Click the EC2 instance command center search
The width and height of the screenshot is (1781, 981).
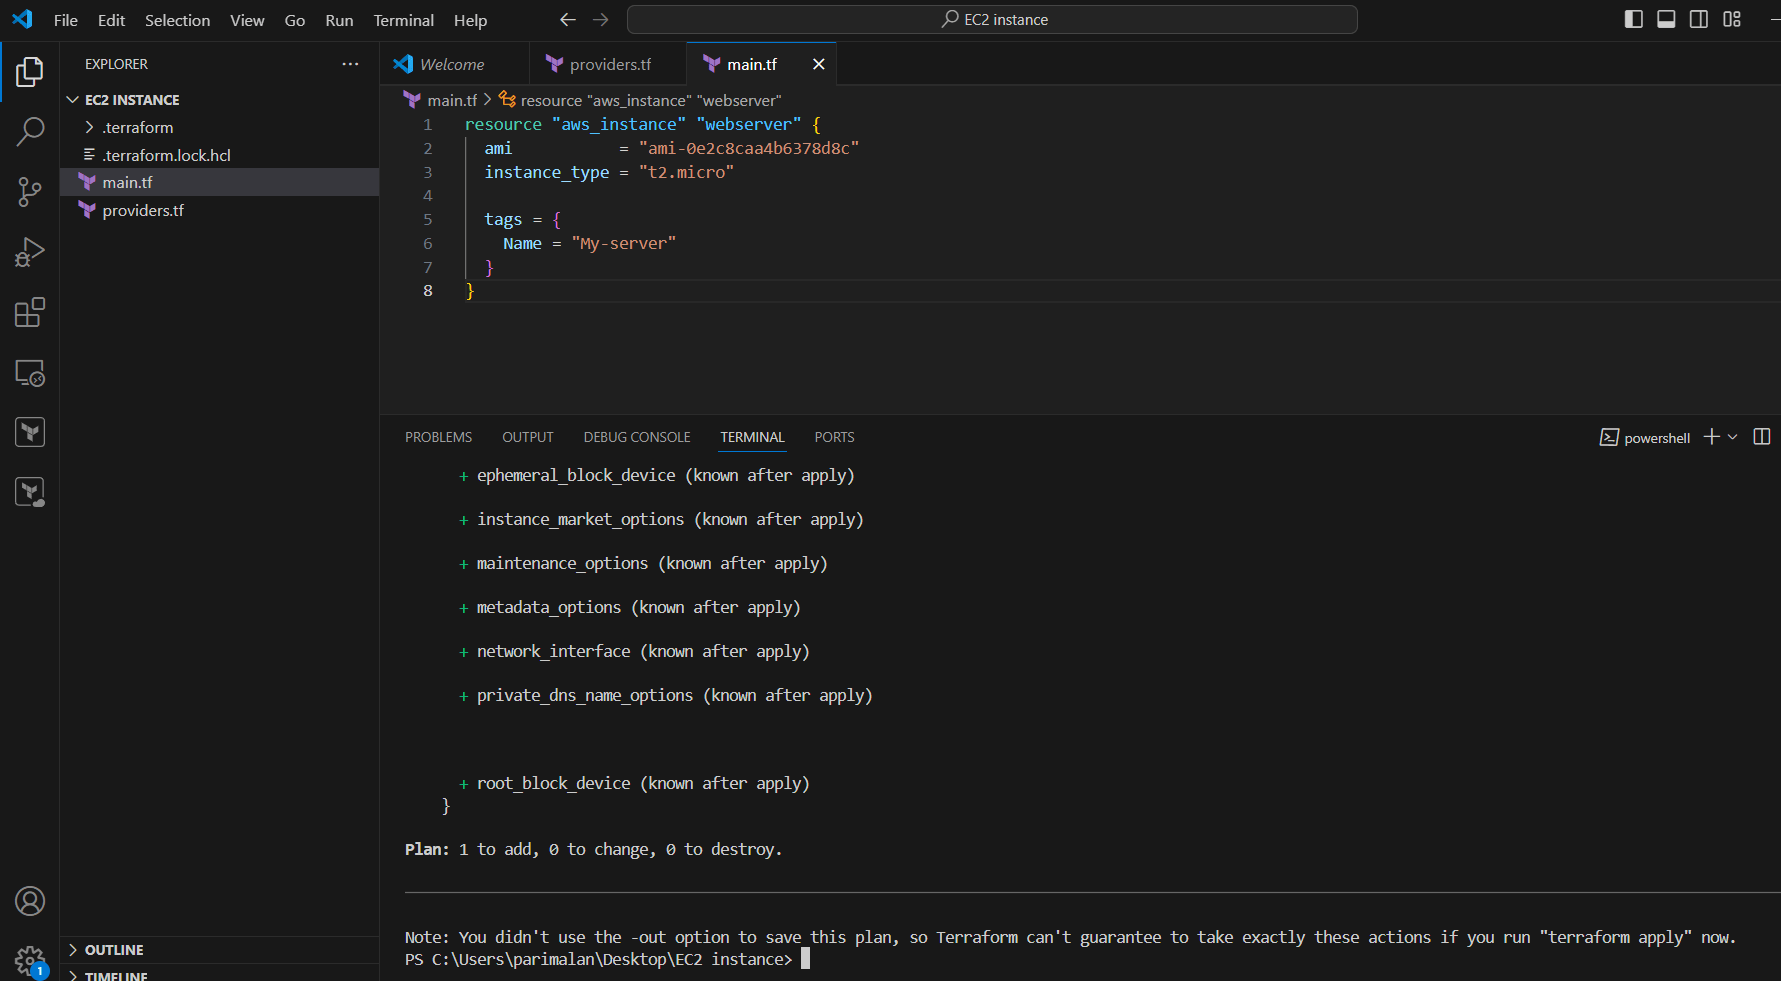[992, 19]
